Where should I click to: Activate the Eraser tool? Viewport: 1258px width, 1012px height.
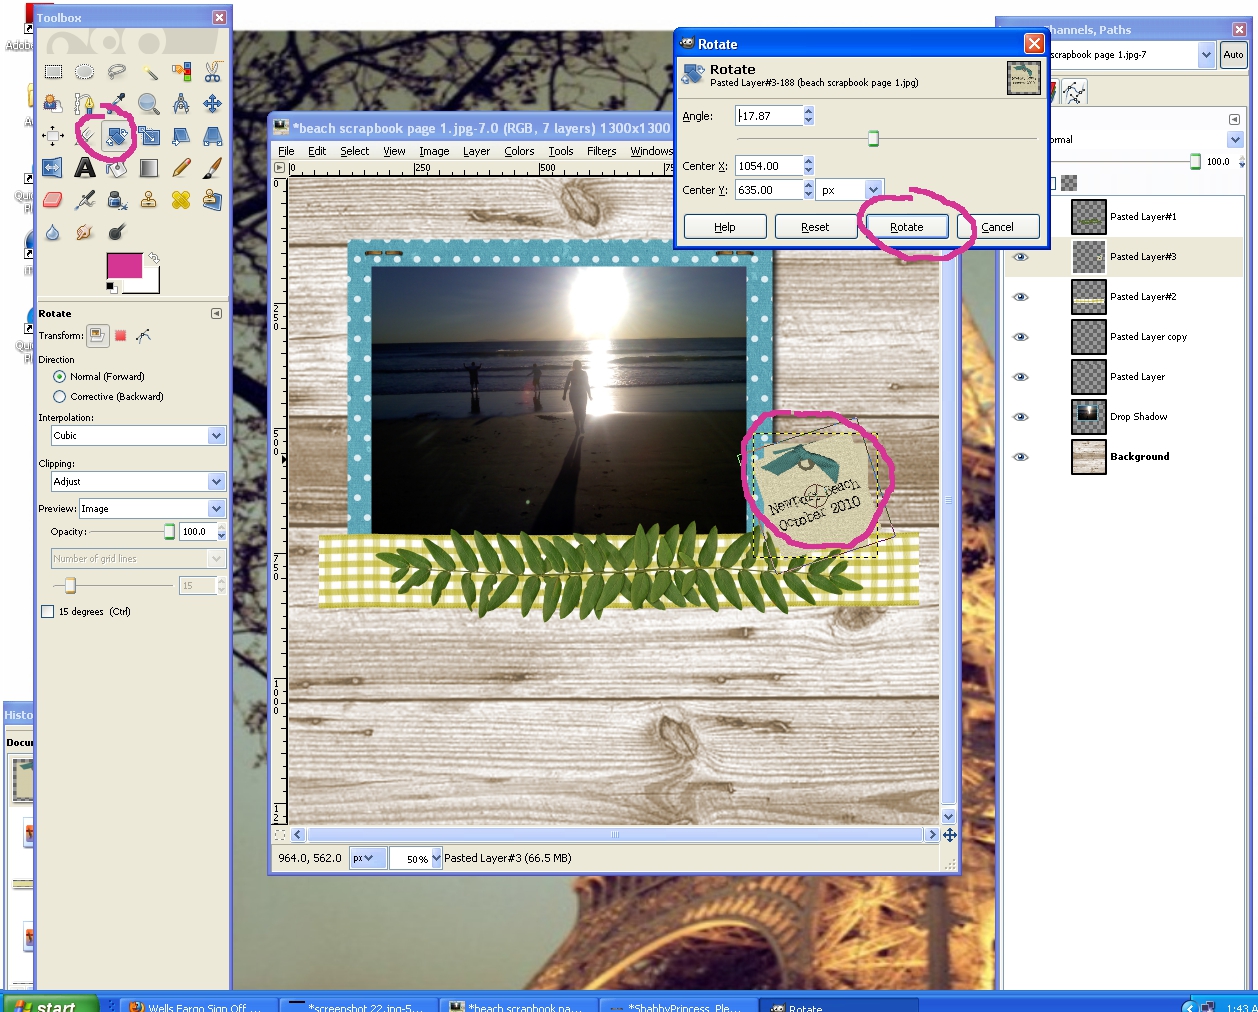(52, 200)
